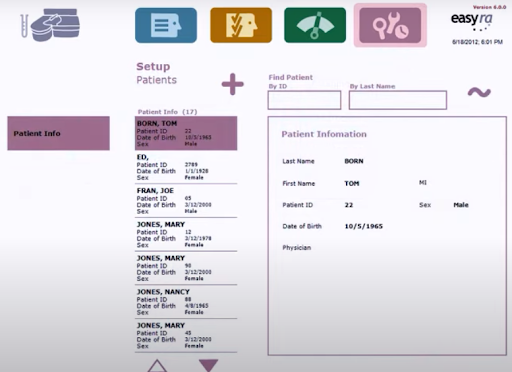Click the Find Patient label
The image size is (512, 372).
(291, 77)
